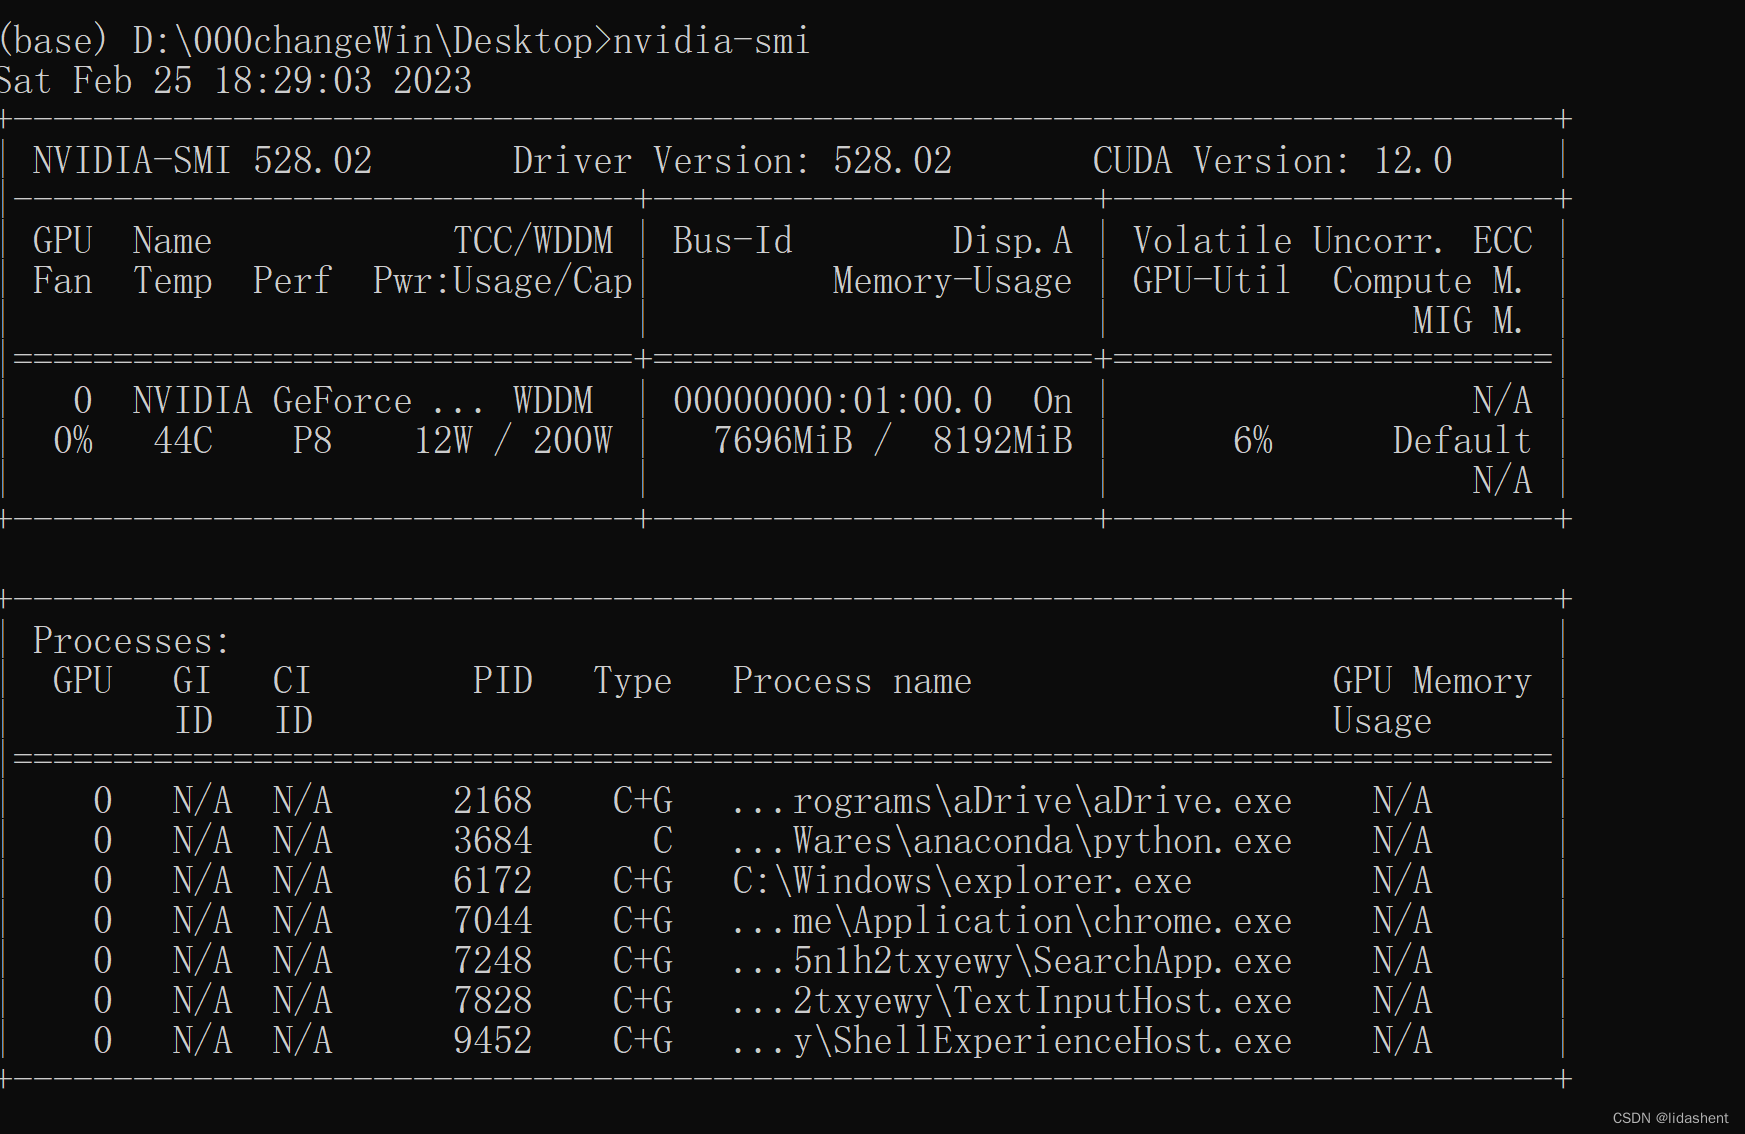Image resolution: width=1745 pixels, height=1134 pixels.
Task: Click process '...5n1h2txyewy\SearchApp.exe'
Action: pyautogui.click(x=1012, y=961)
